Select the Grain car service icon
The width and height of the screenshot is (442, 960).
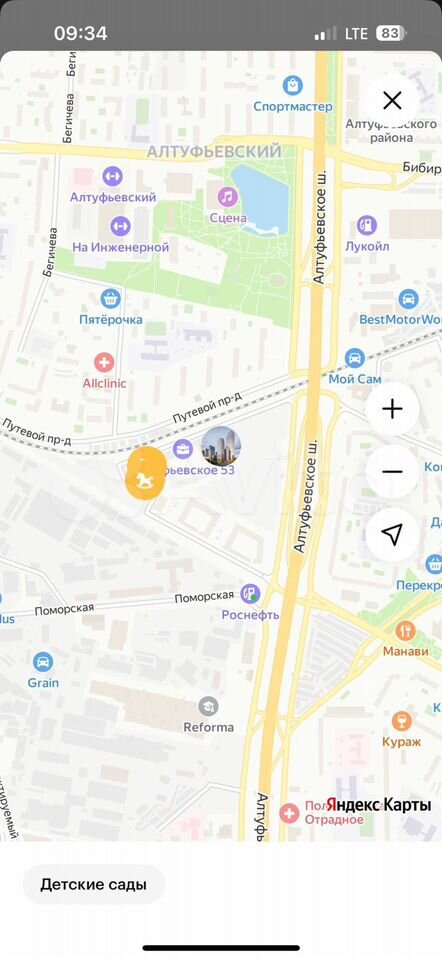click(43, 662)
